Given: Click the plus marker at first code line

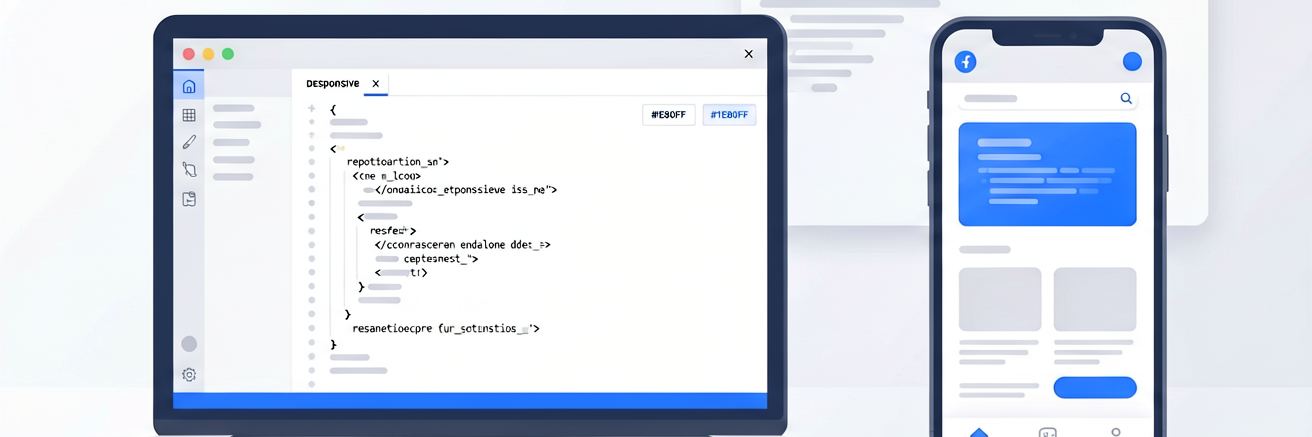Looking at the screenshot, I should (x=311, y=108).
